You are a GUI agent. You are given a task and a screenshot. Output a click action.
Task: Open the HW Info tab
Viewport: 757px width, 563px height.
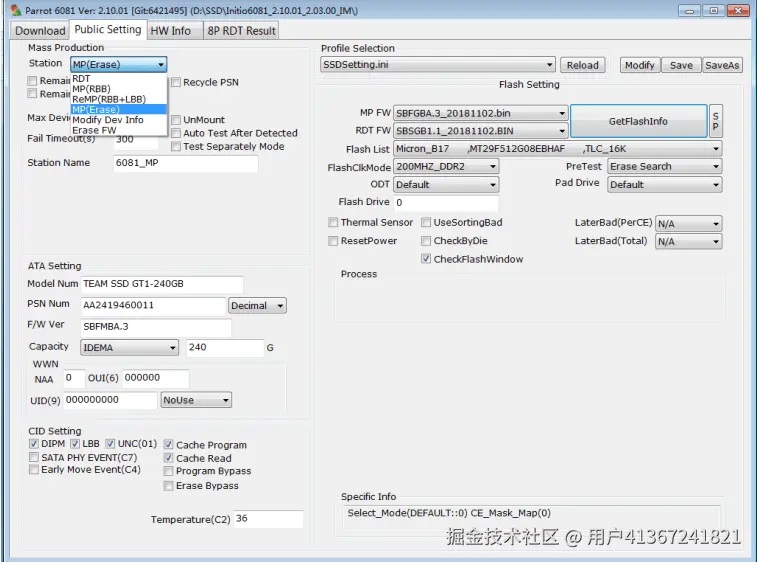click(x=175, y=30)
